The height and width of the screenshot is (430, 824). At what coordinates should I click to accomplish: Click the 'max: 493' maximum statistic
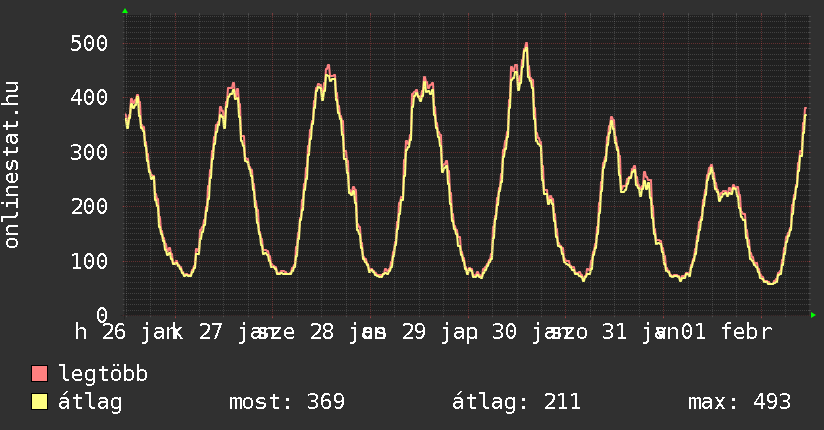(739, 402)
